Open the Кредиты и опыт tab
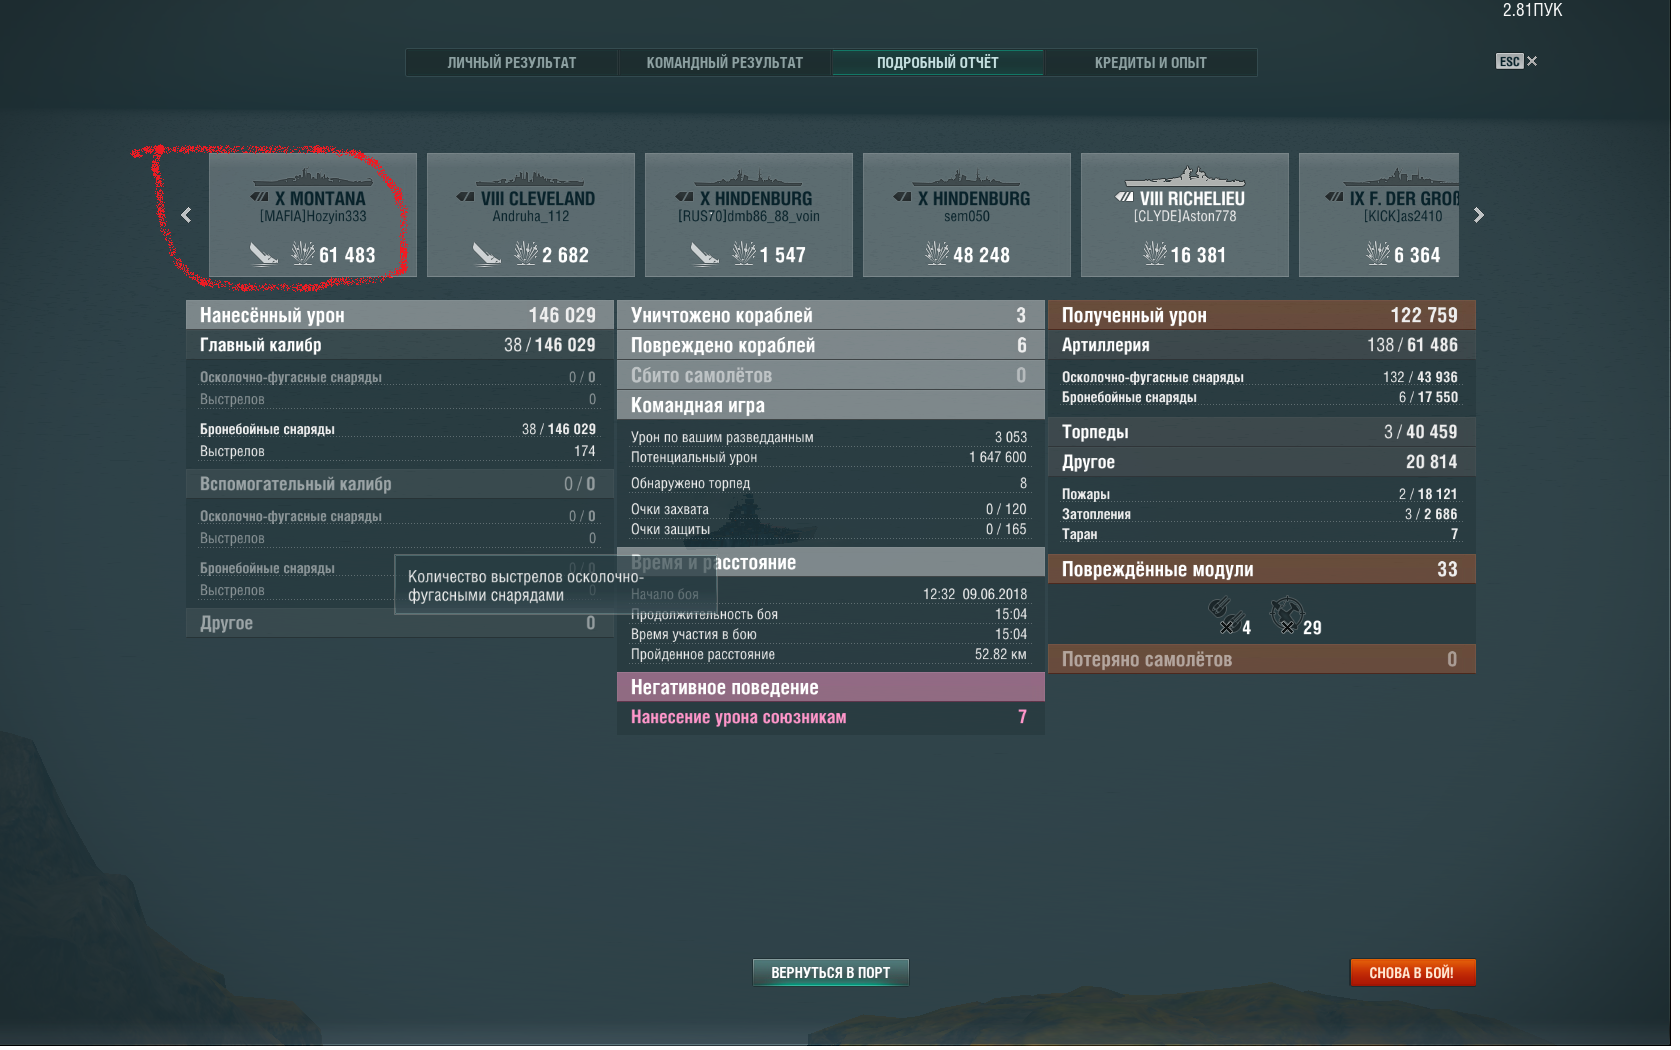 (1151, 62)
